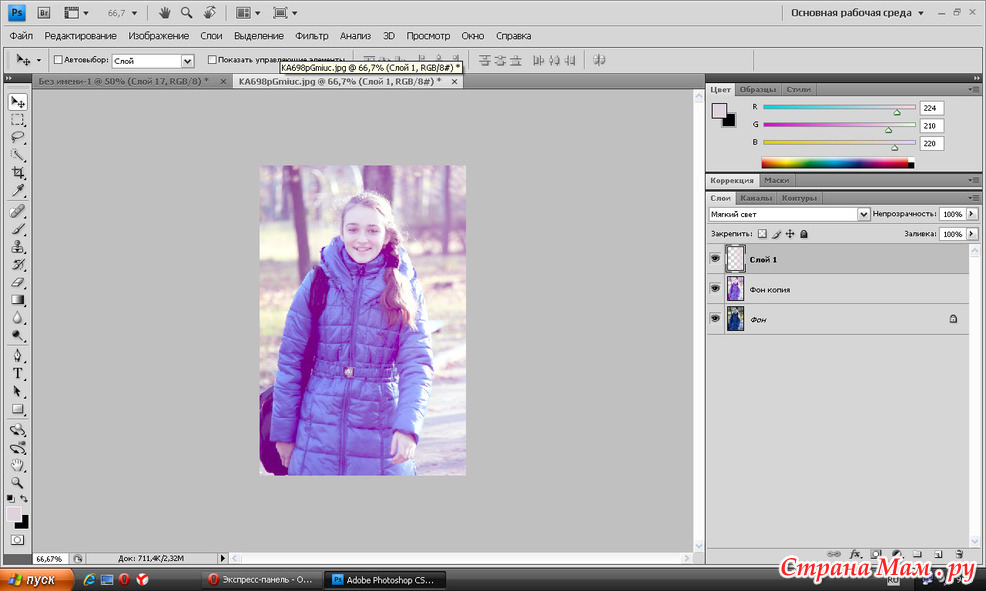986x591 pixels.
Task: Open the Фильтр menu
Action: [x=312, y=36]
